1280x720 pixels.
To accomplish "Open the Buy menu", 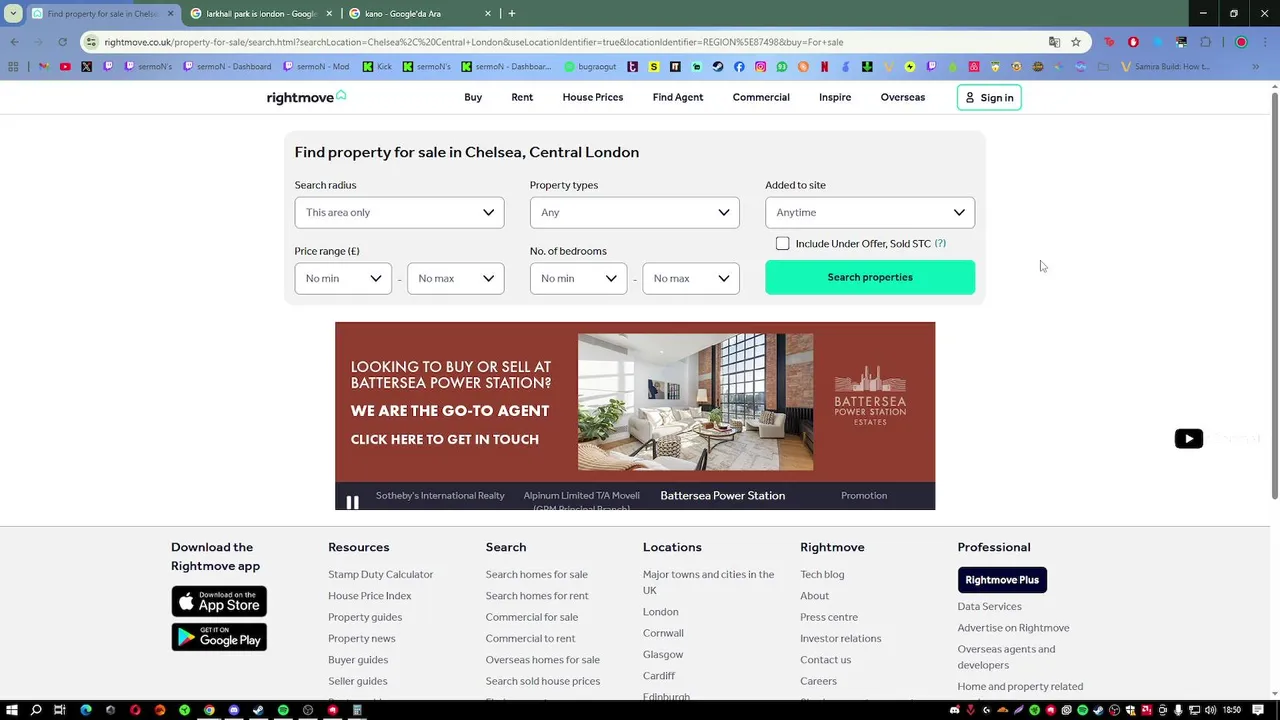I will pyautogui.click(x=473, y=97).
